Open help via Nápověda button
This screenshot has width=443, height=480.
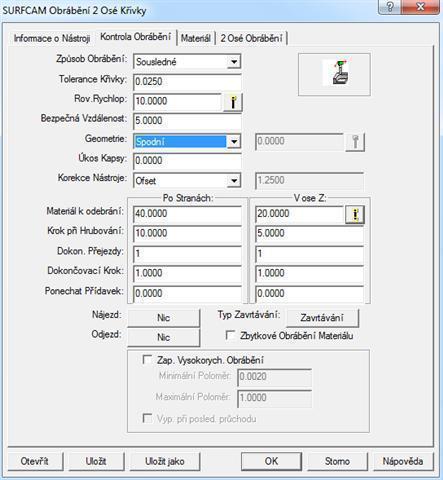[x=403, y=461]
